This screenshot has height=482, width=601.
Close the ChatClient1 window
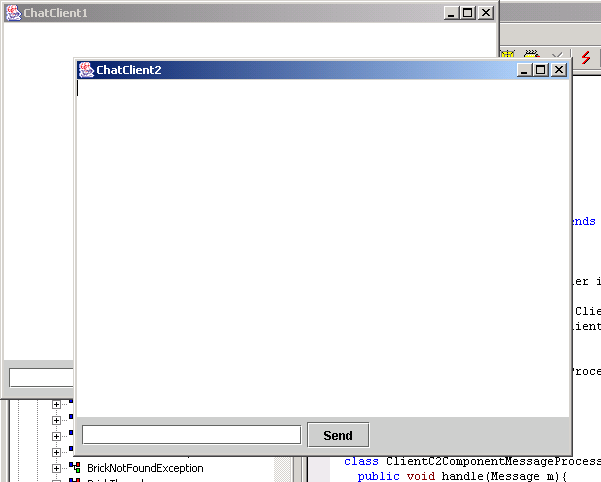coord(486,13)
